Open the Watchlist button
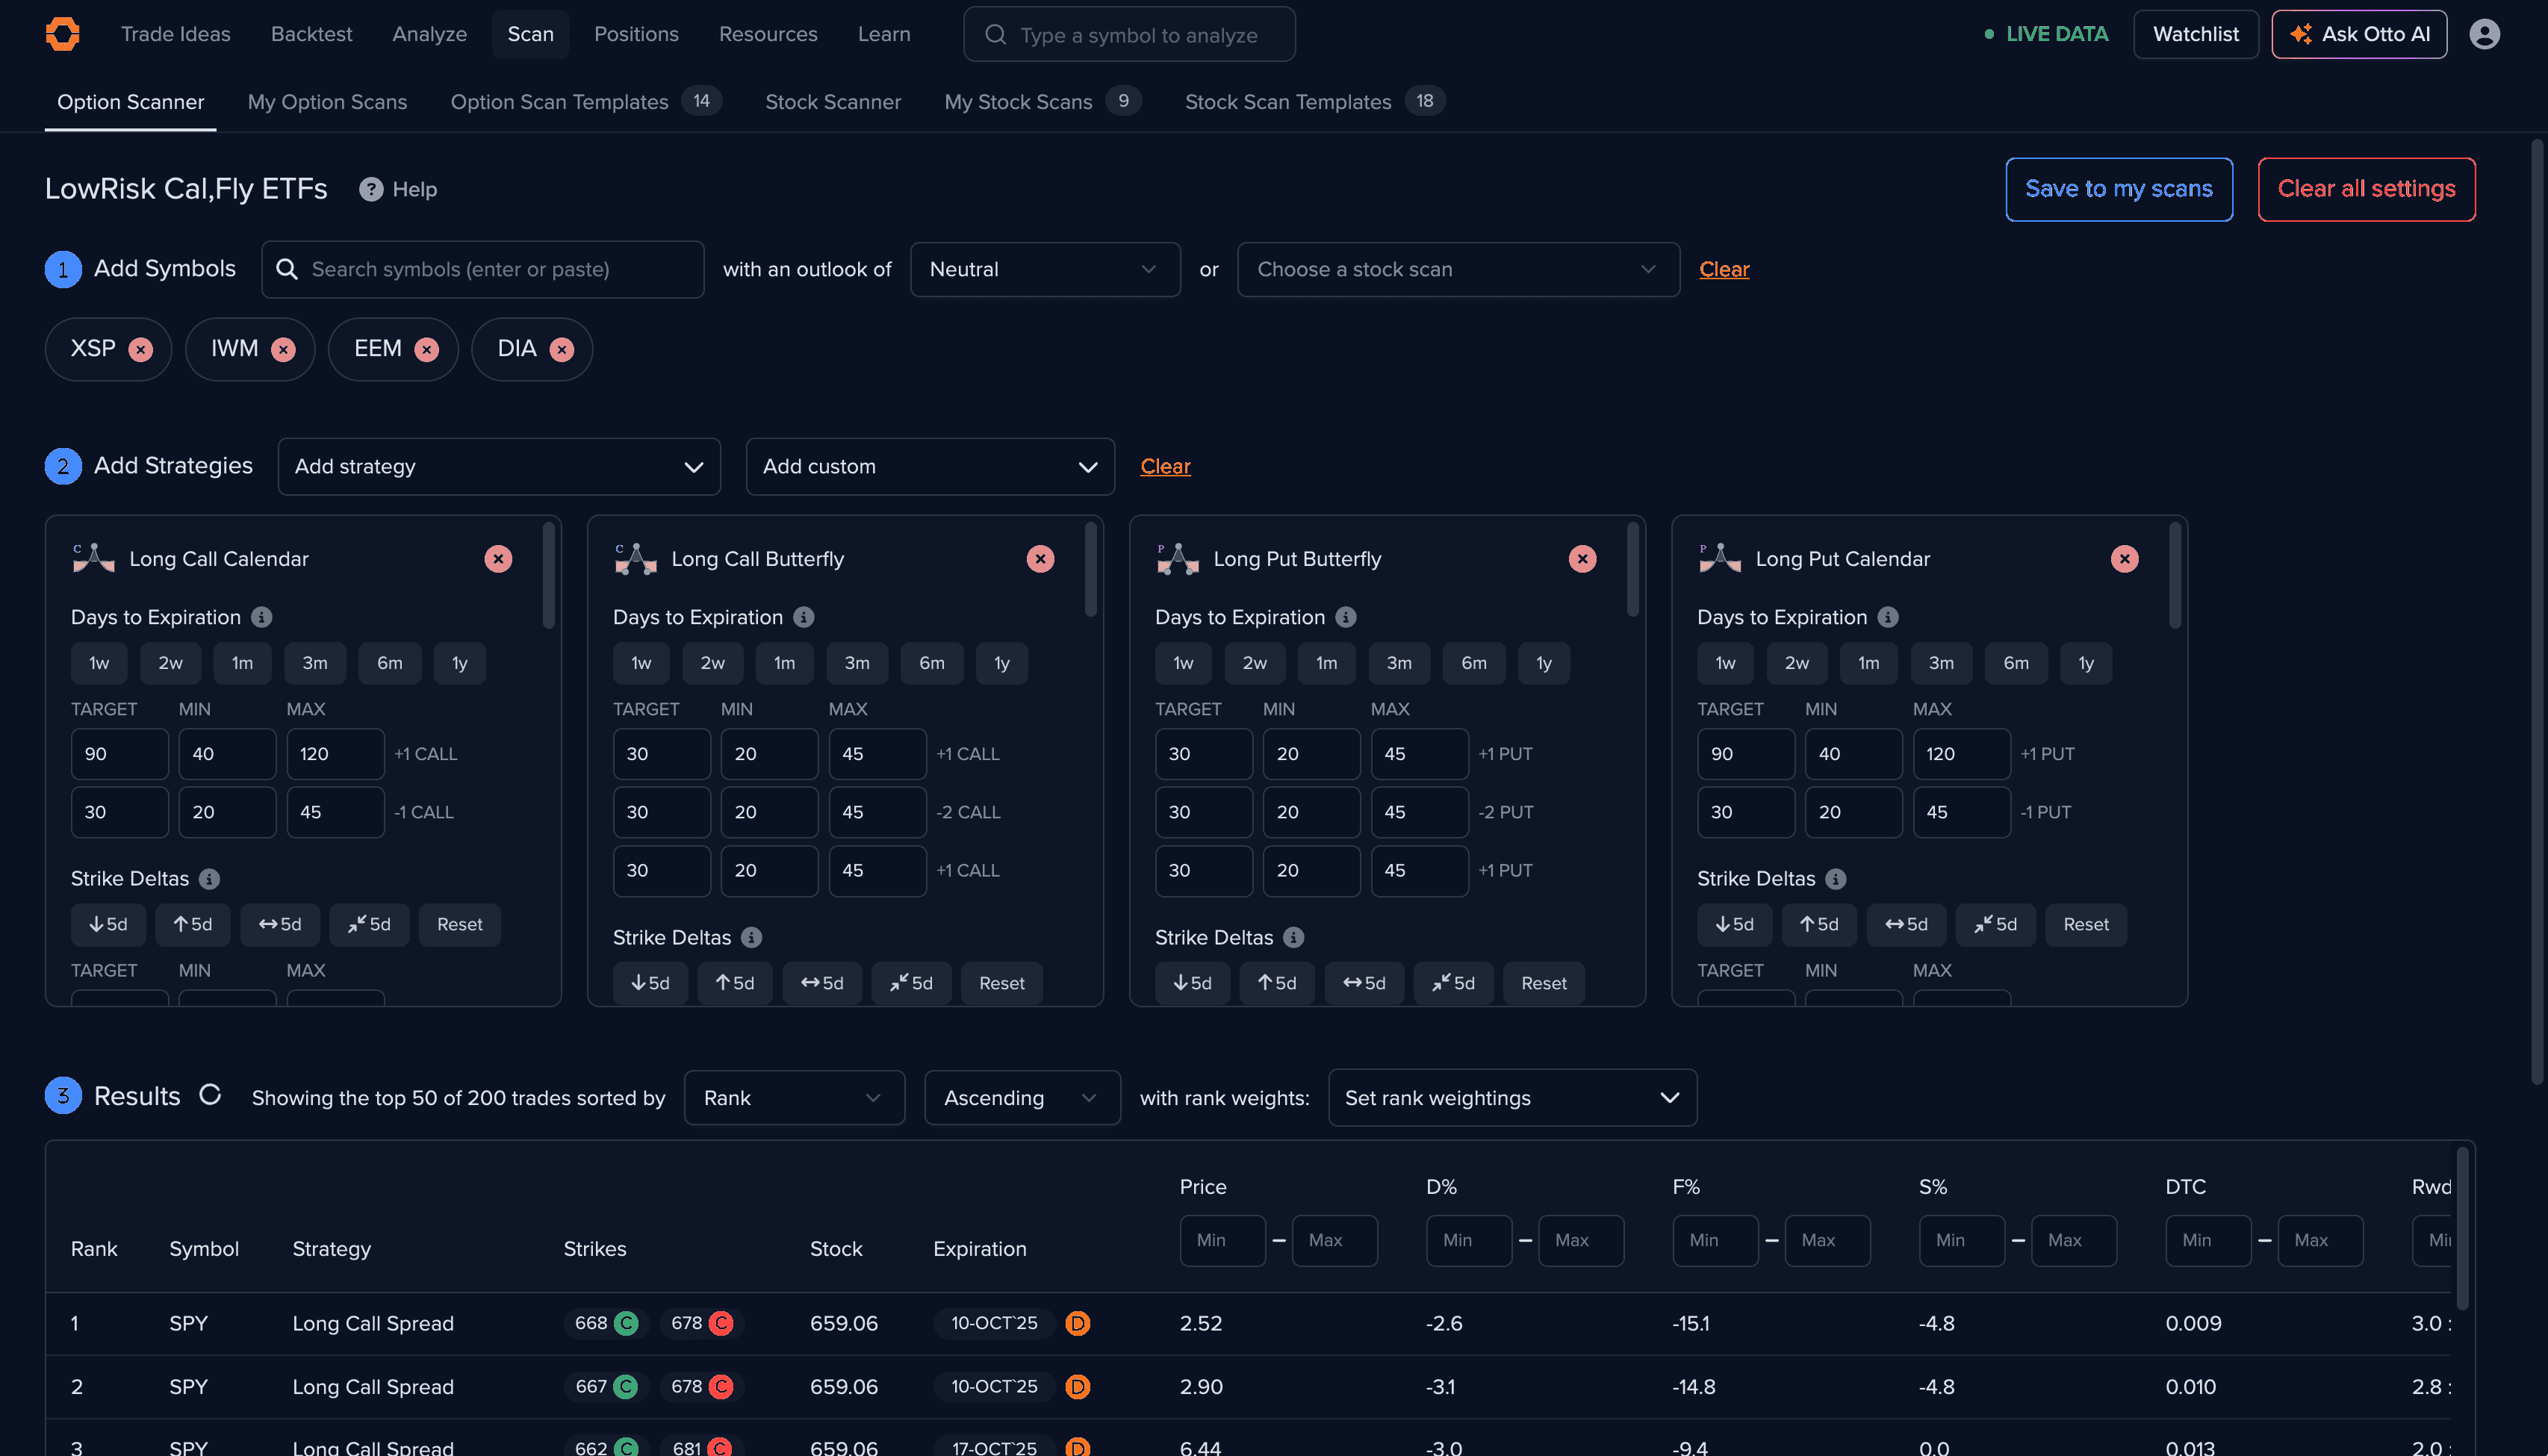Image resolution: width=2548 pixels, height=1456 pixels. 2195,34
